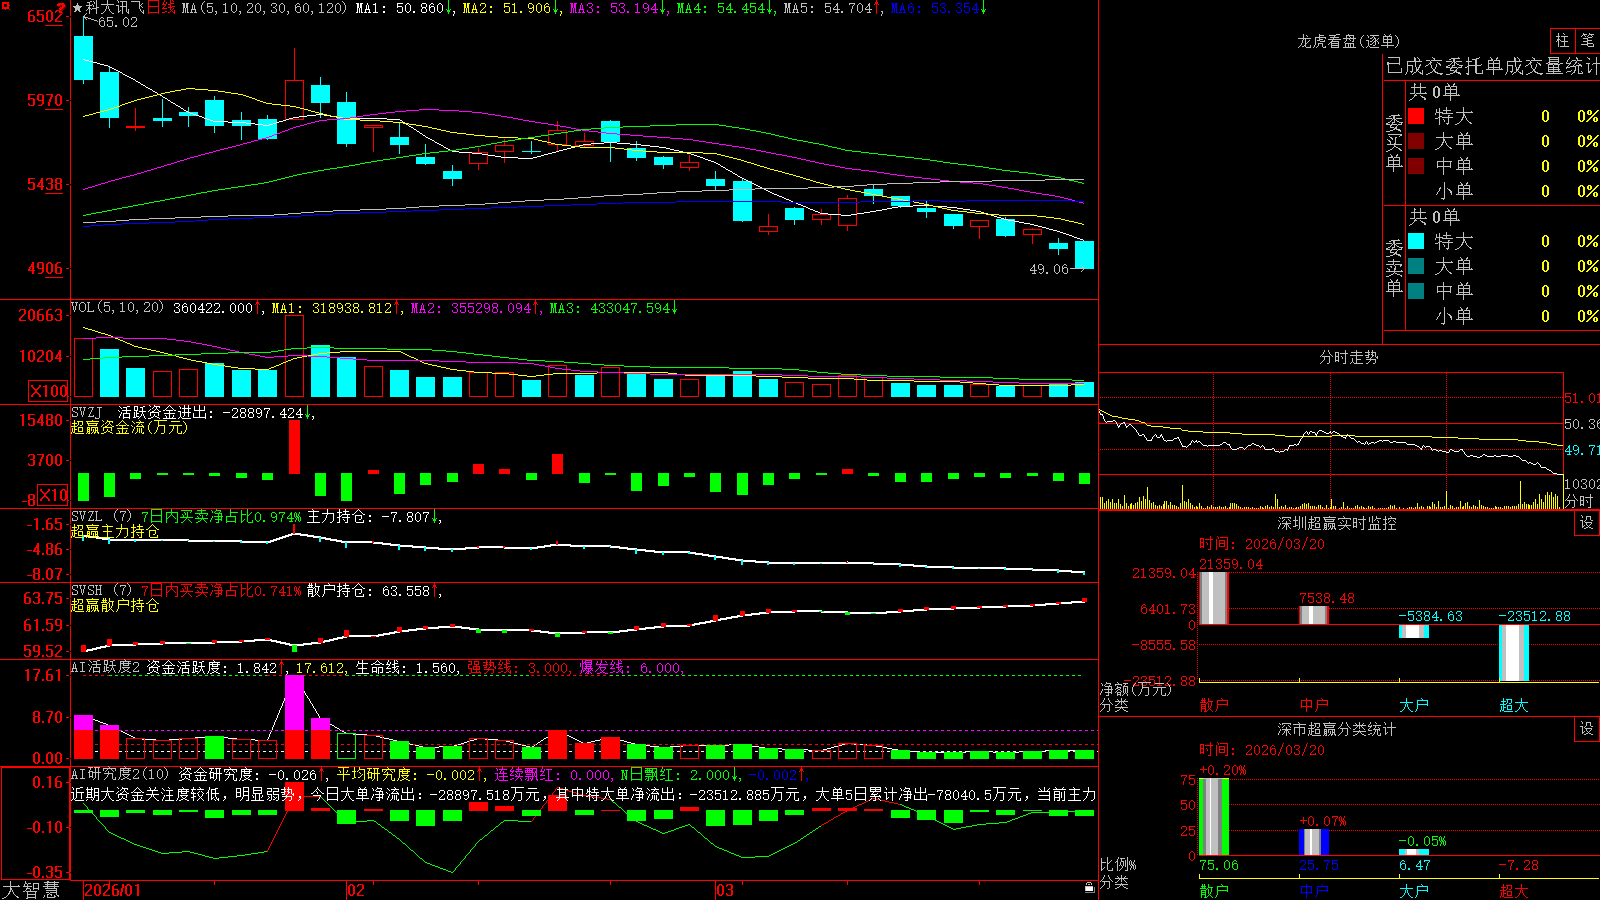
Task: Click the 科大讯飞 stock name
Action: [114, 8]
